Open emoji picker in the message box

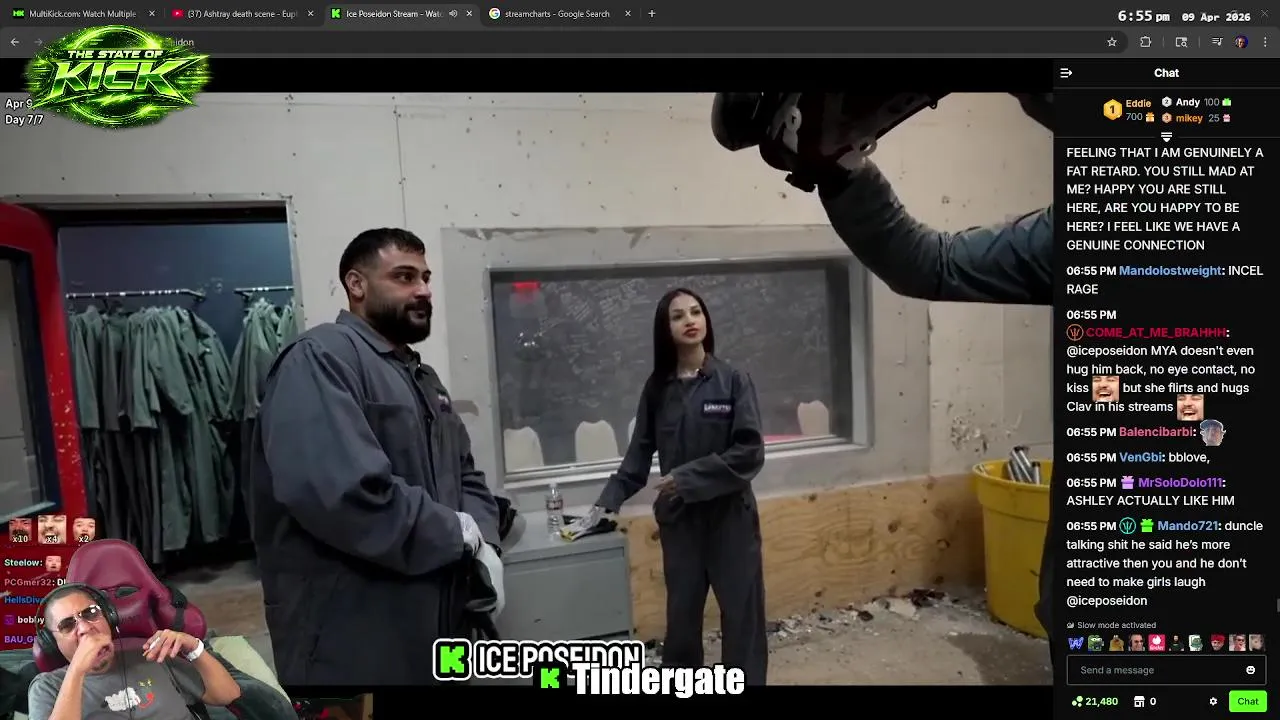(1250, 670)
